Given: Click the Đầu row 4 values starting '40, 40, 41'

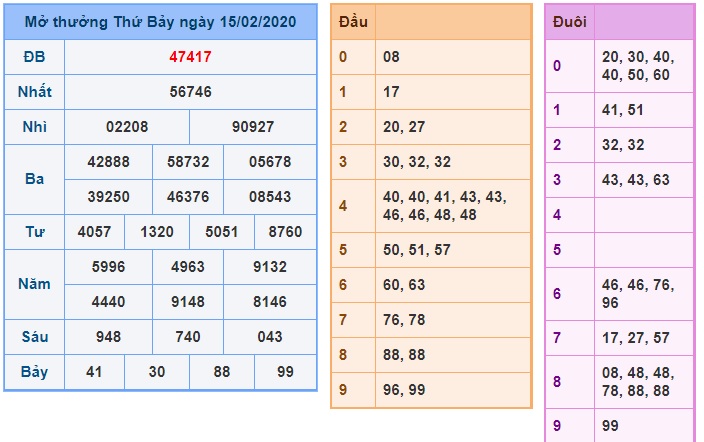Looking at the screenshot, I should coord(444,206).
